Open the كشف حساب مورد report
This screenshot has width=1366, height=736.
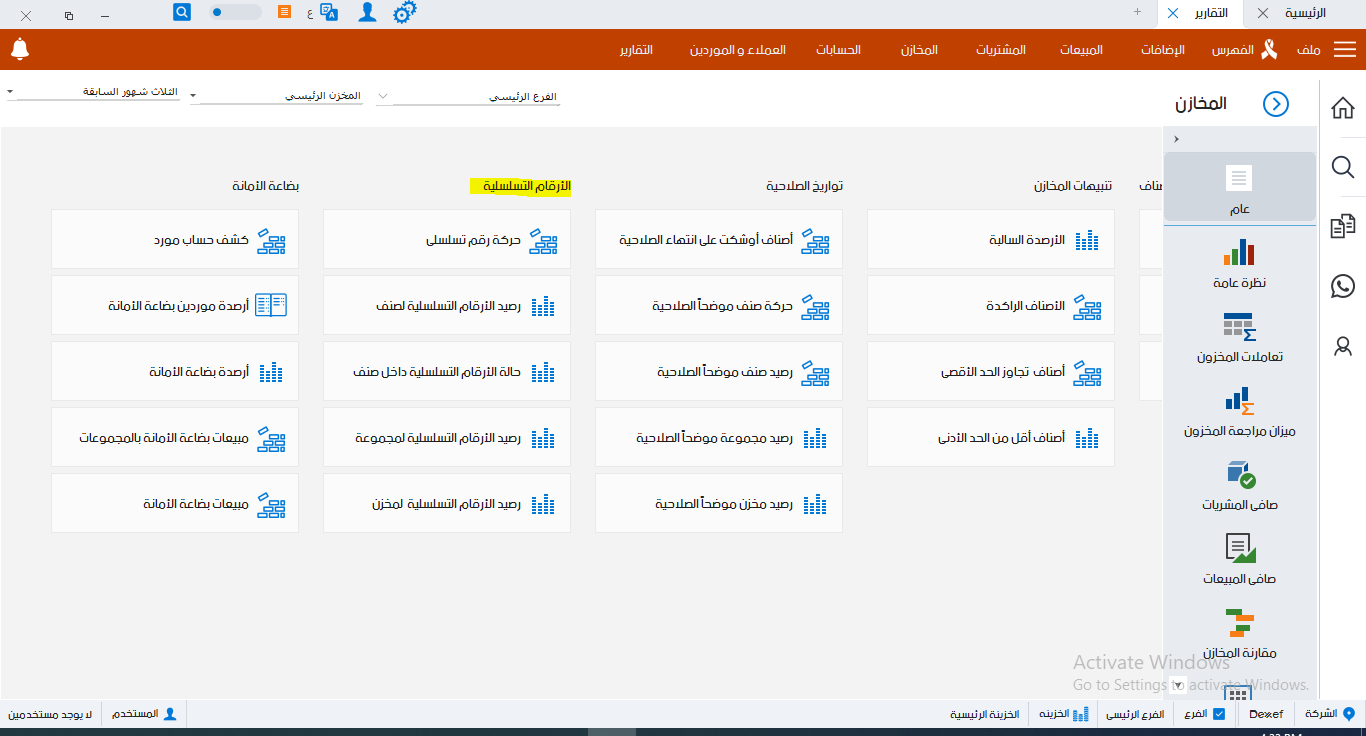point(175,239)
